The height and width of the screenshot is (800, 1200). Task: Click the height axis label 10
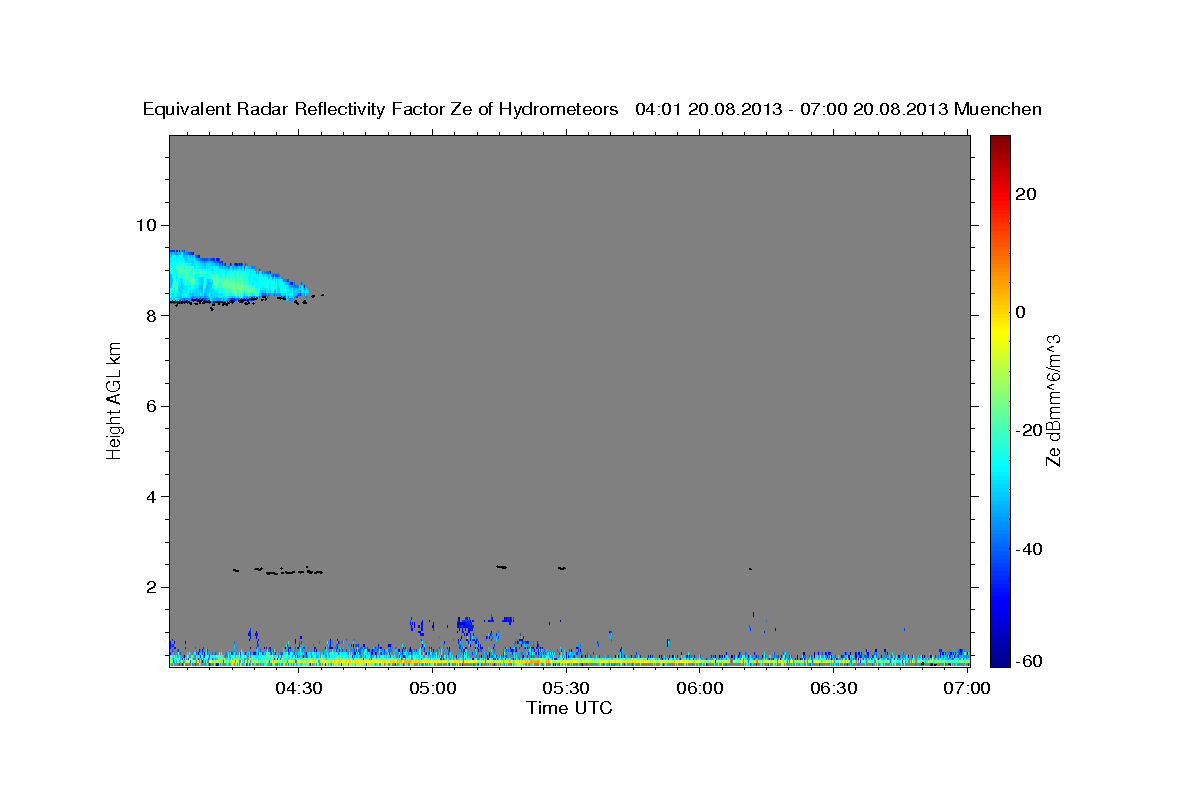click(148, 224)
